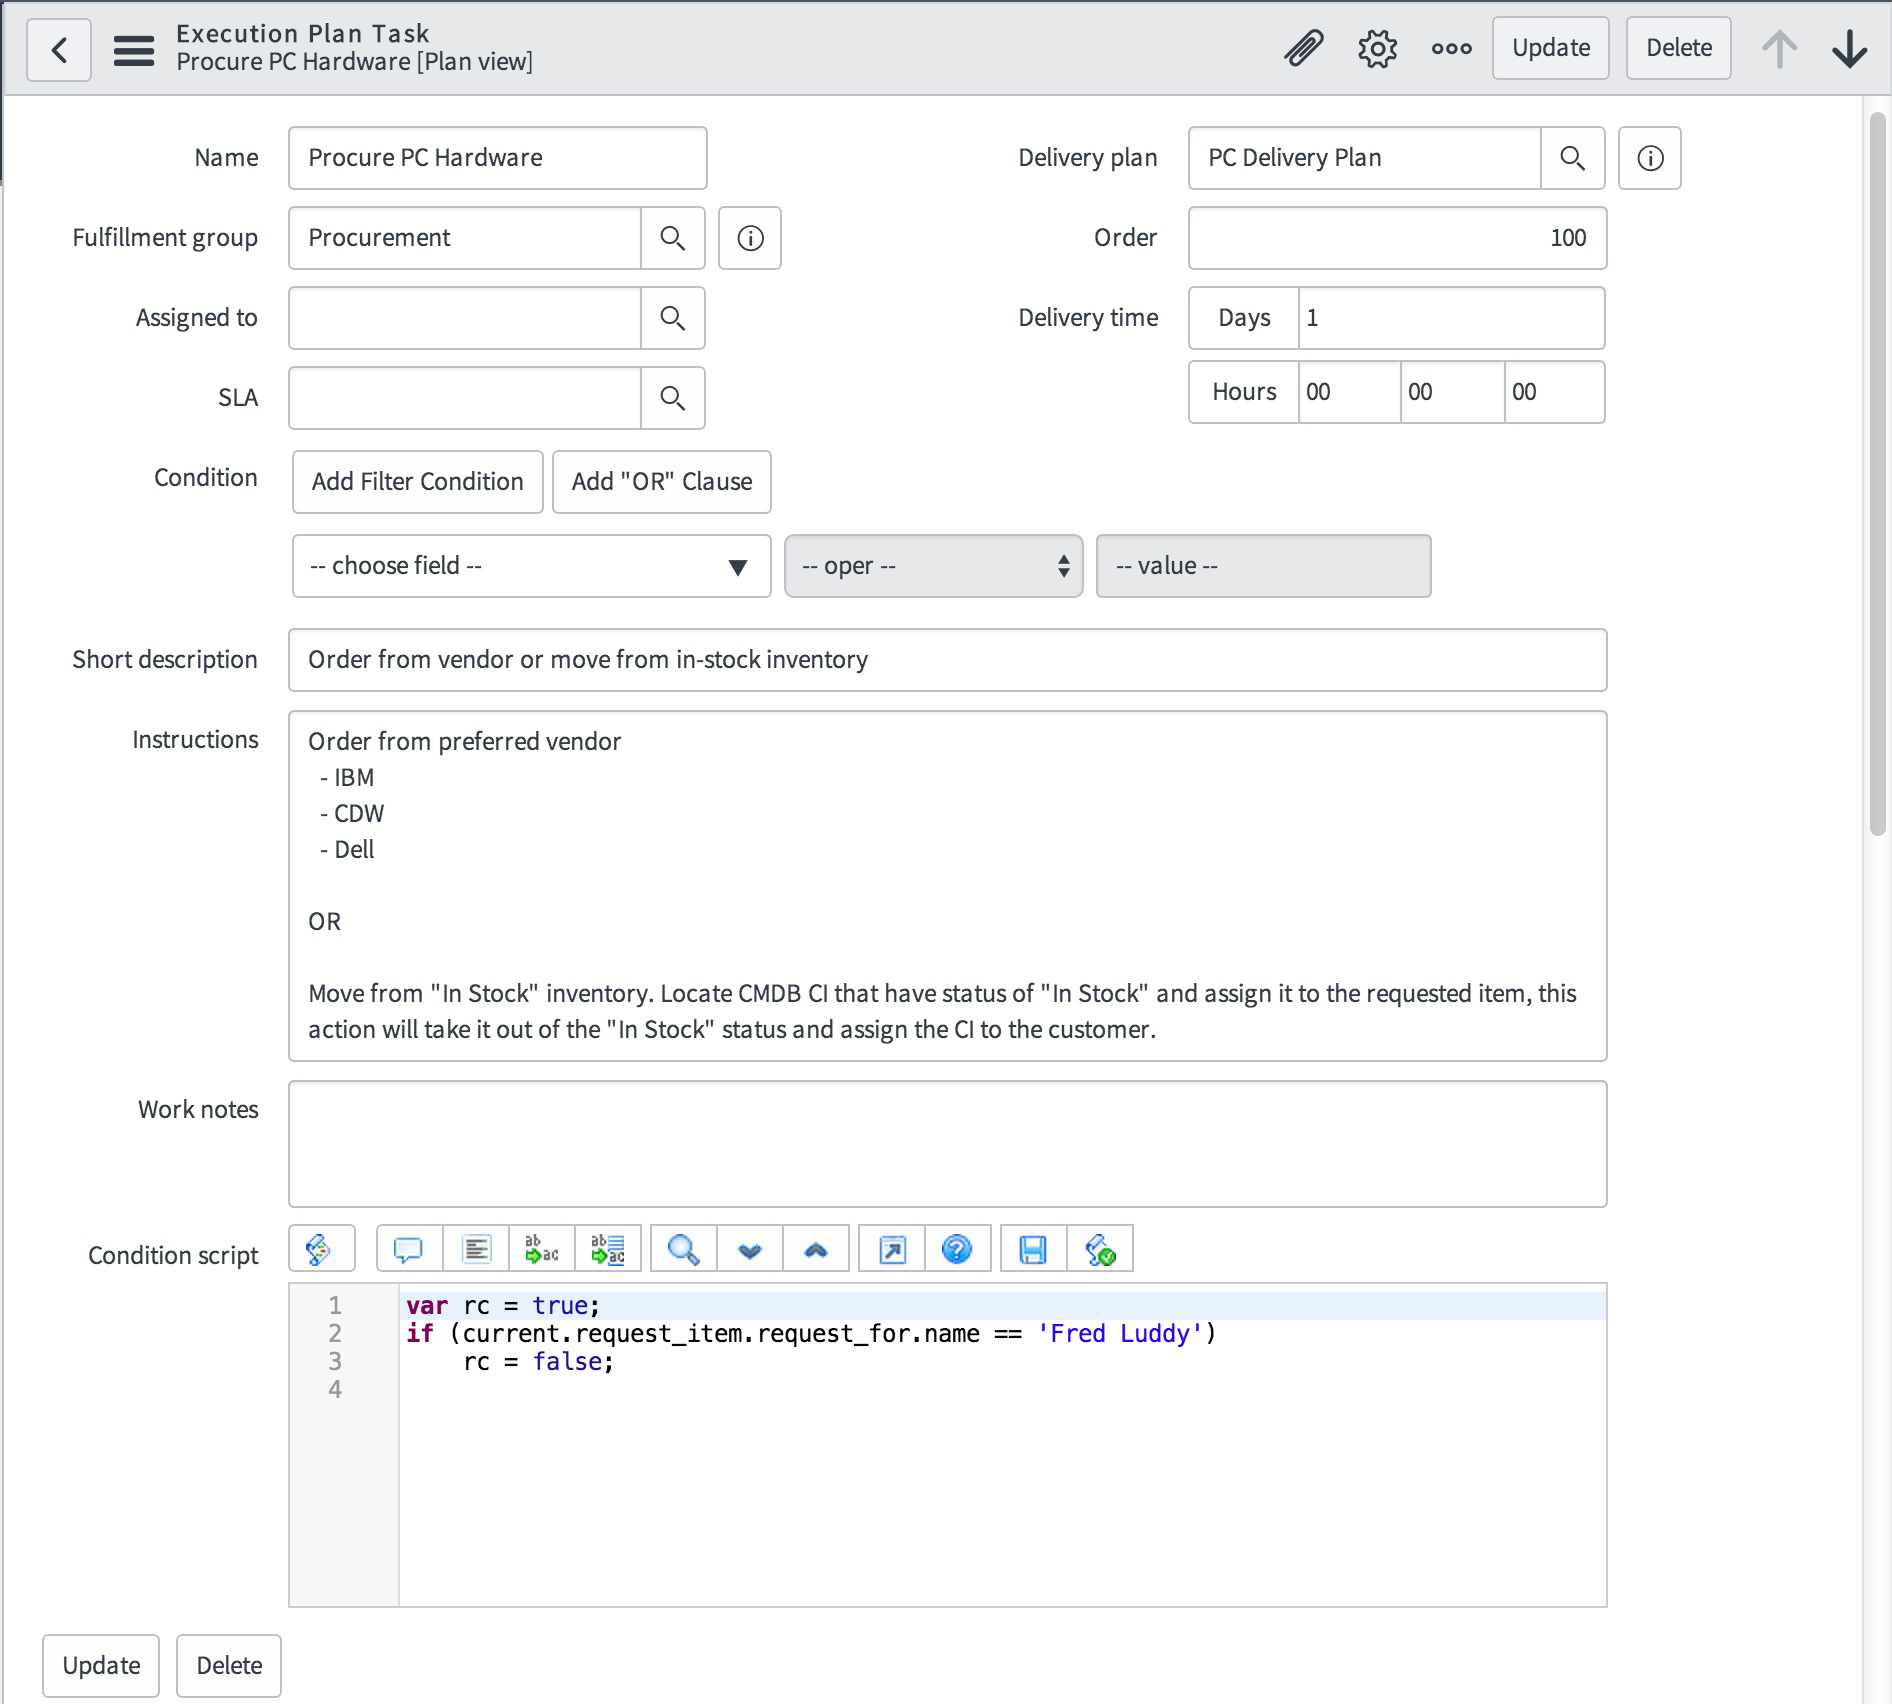The height and width of the screenshot is (1704, 1892).
Task: Click the Delivery plan text field
Action: click(x=1365, y=158)
